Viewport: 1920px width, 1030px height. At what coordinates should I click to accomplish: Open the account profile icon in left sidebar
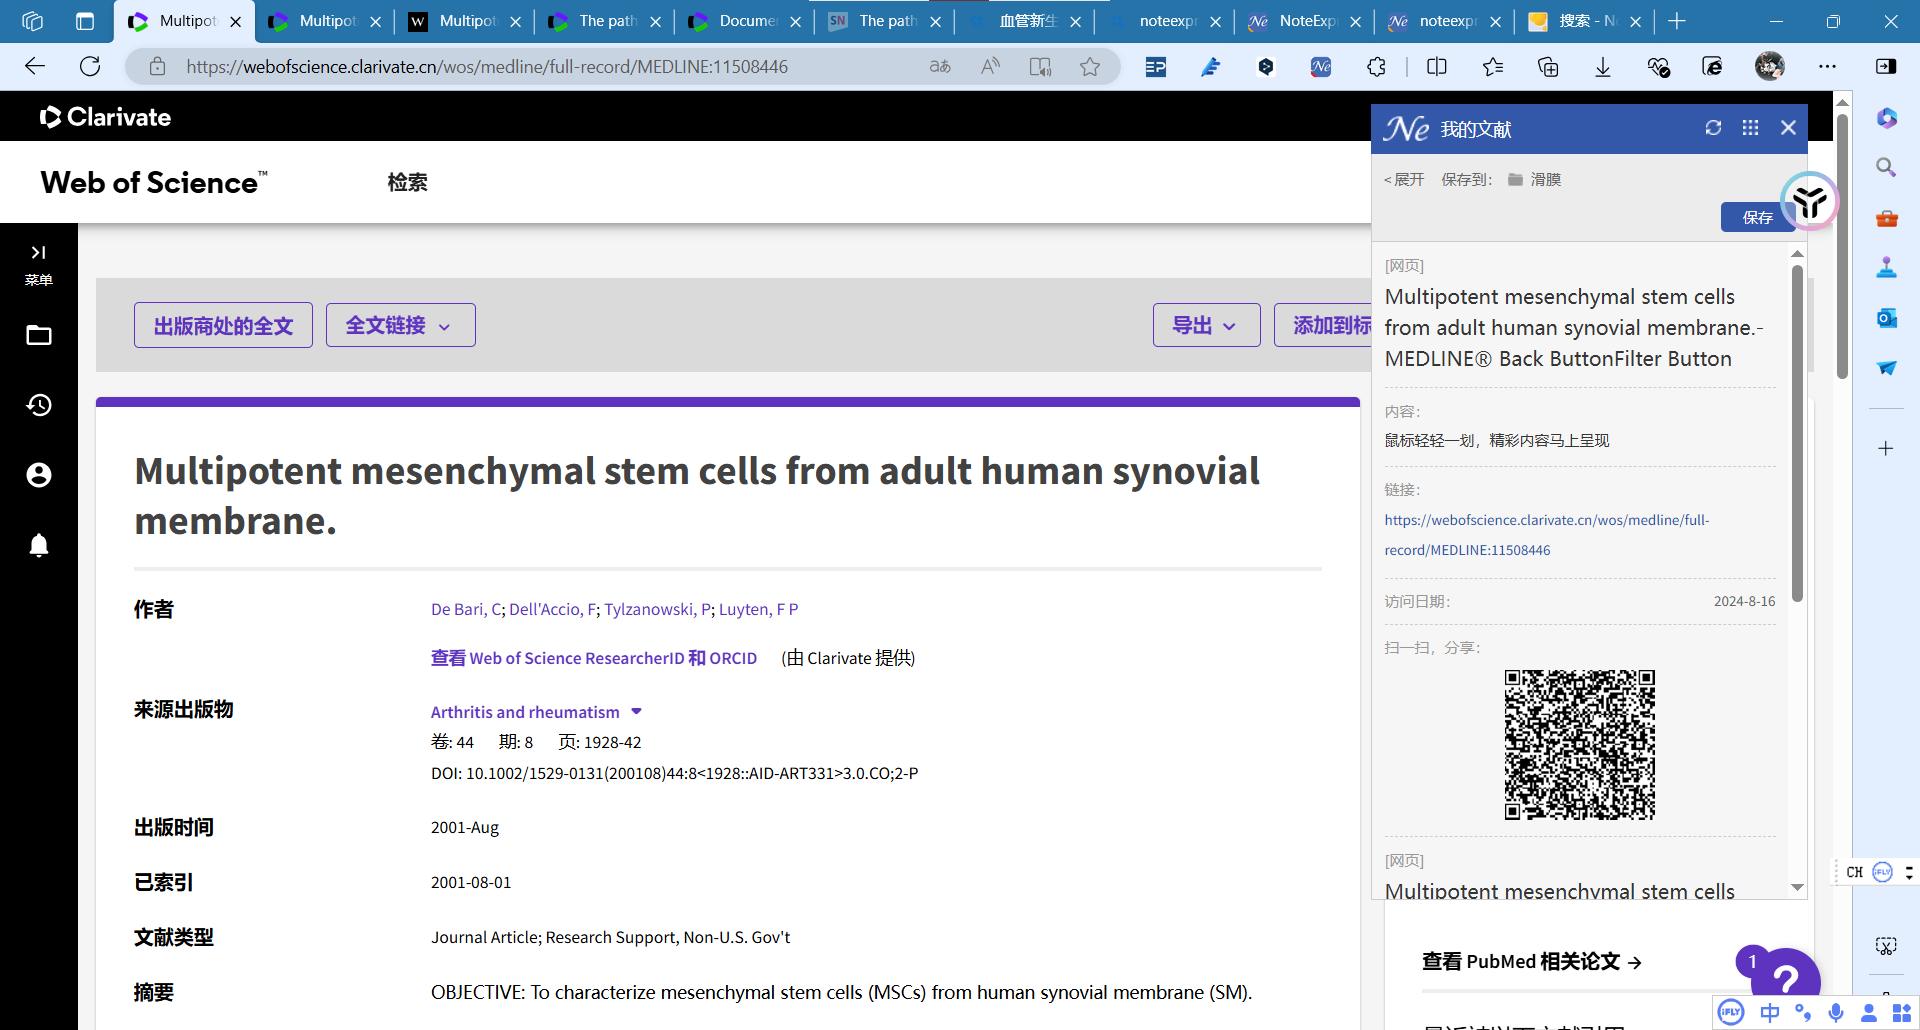point(39,475)
